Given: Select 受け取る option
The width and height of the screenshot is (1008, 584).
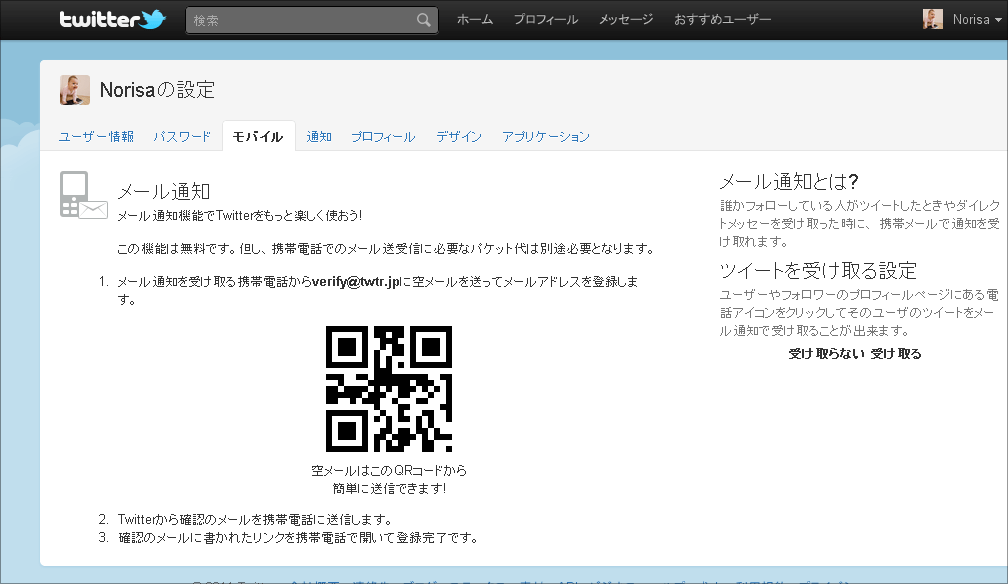Looking at the screenshot, I should pos(896,354).
